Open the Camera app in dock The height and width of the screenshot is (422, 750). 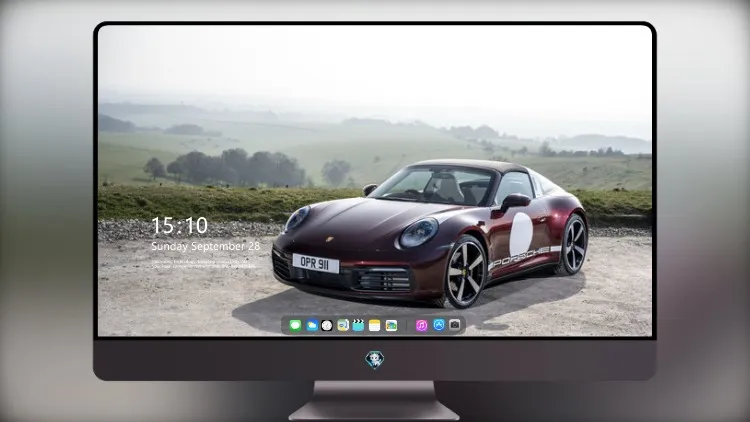point(455,325)
